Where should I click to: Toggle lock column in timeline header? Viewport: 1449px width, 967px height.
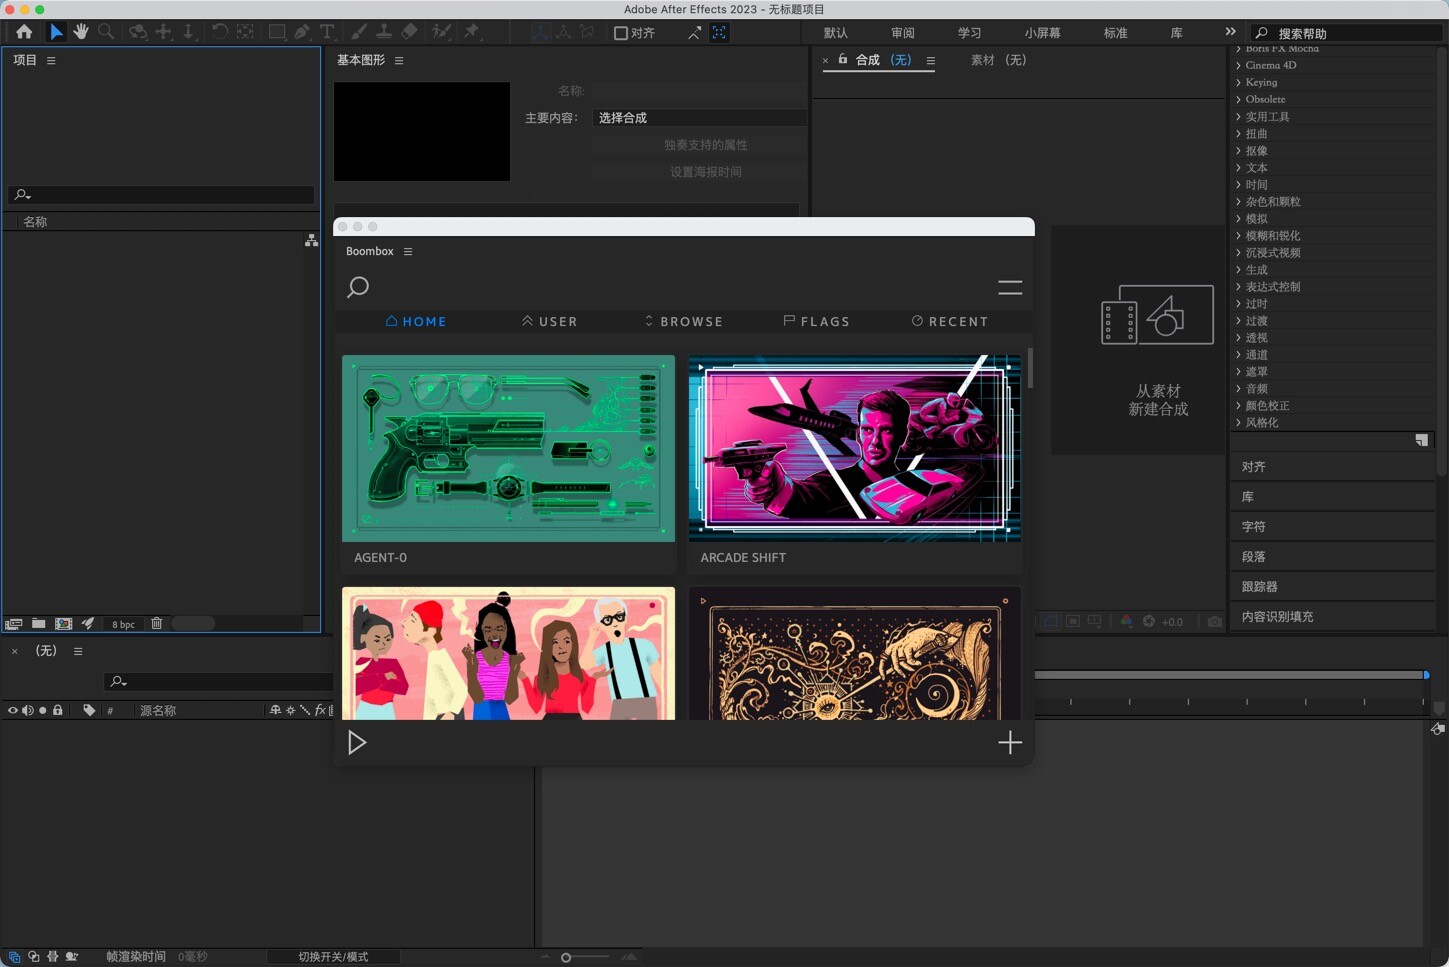[58, 710]
